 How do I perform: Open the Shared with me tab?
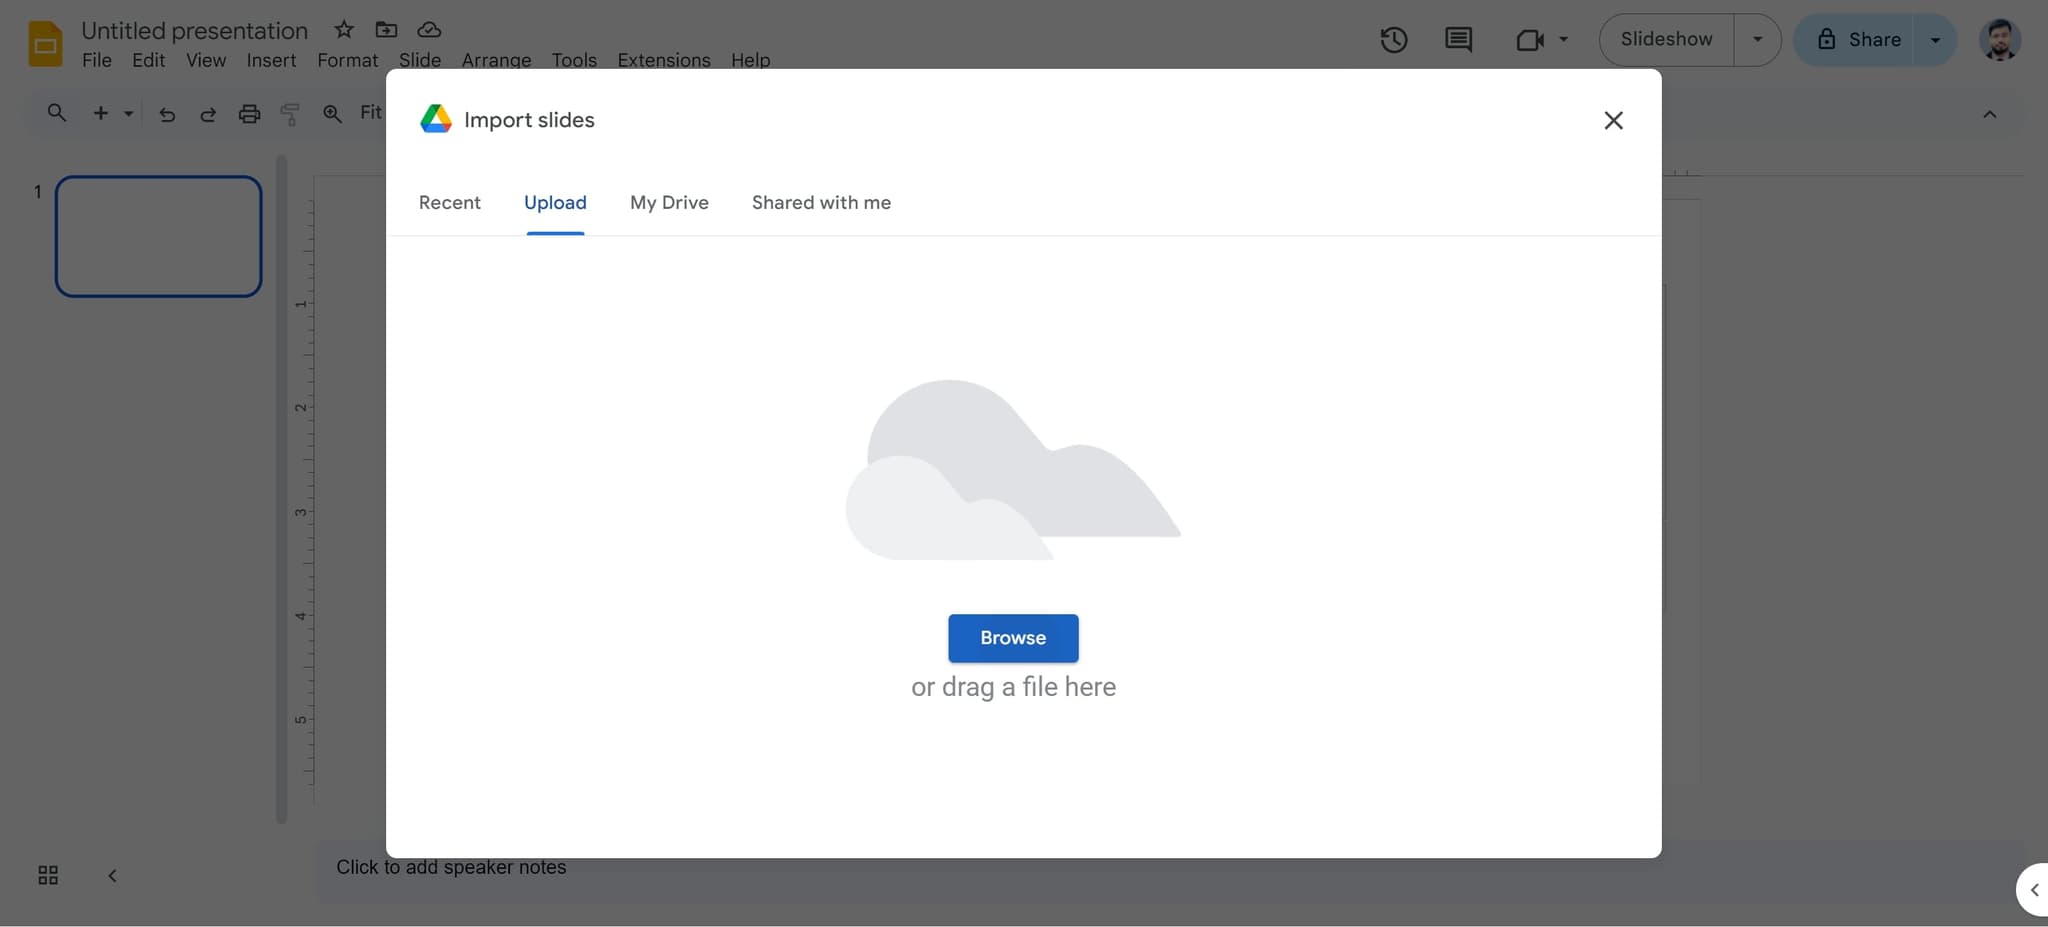pyautogui.click(x=820, y=202)
